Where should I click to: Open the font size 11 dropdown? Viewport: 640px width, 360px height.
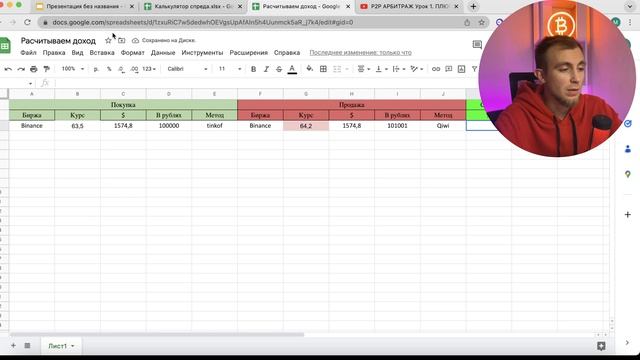230,69
